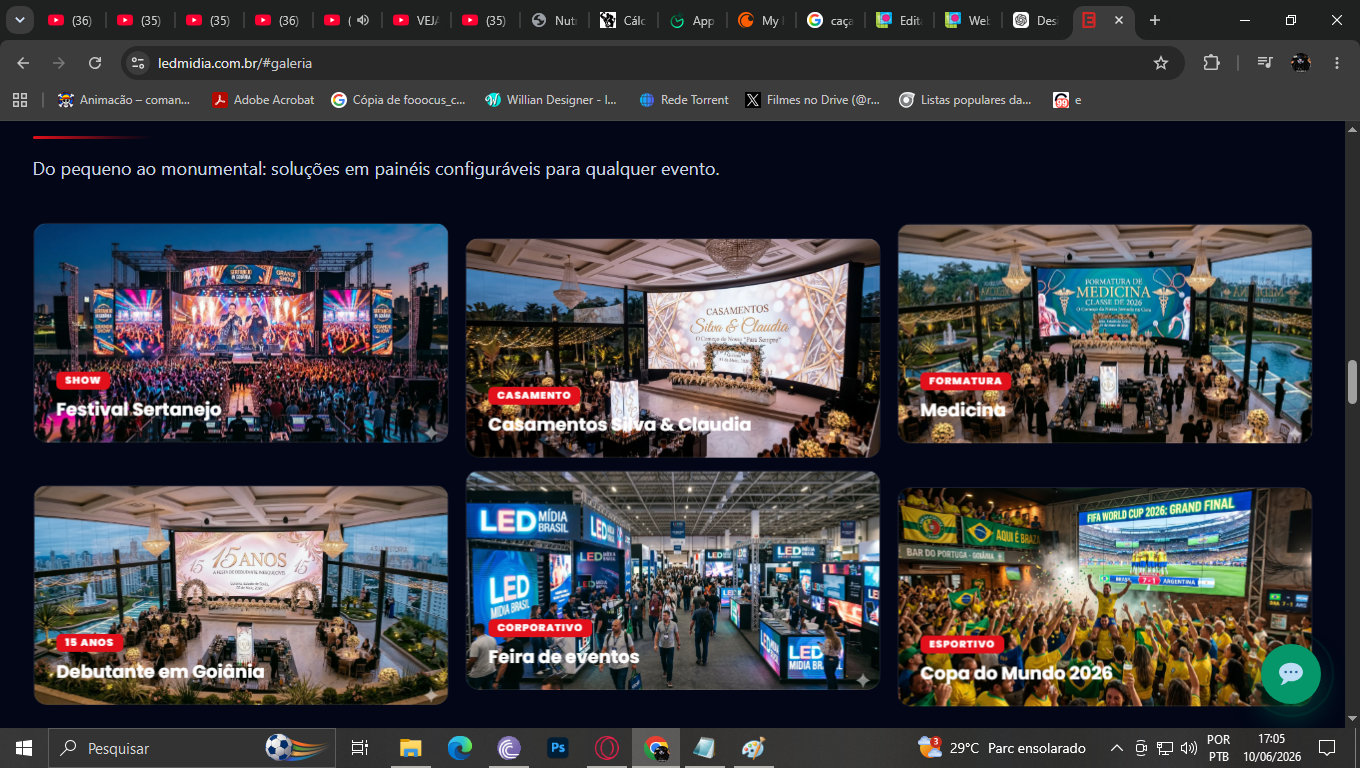
Task: Click the page vertical scrollbar thumb
Action: [x=1352, y=381]
